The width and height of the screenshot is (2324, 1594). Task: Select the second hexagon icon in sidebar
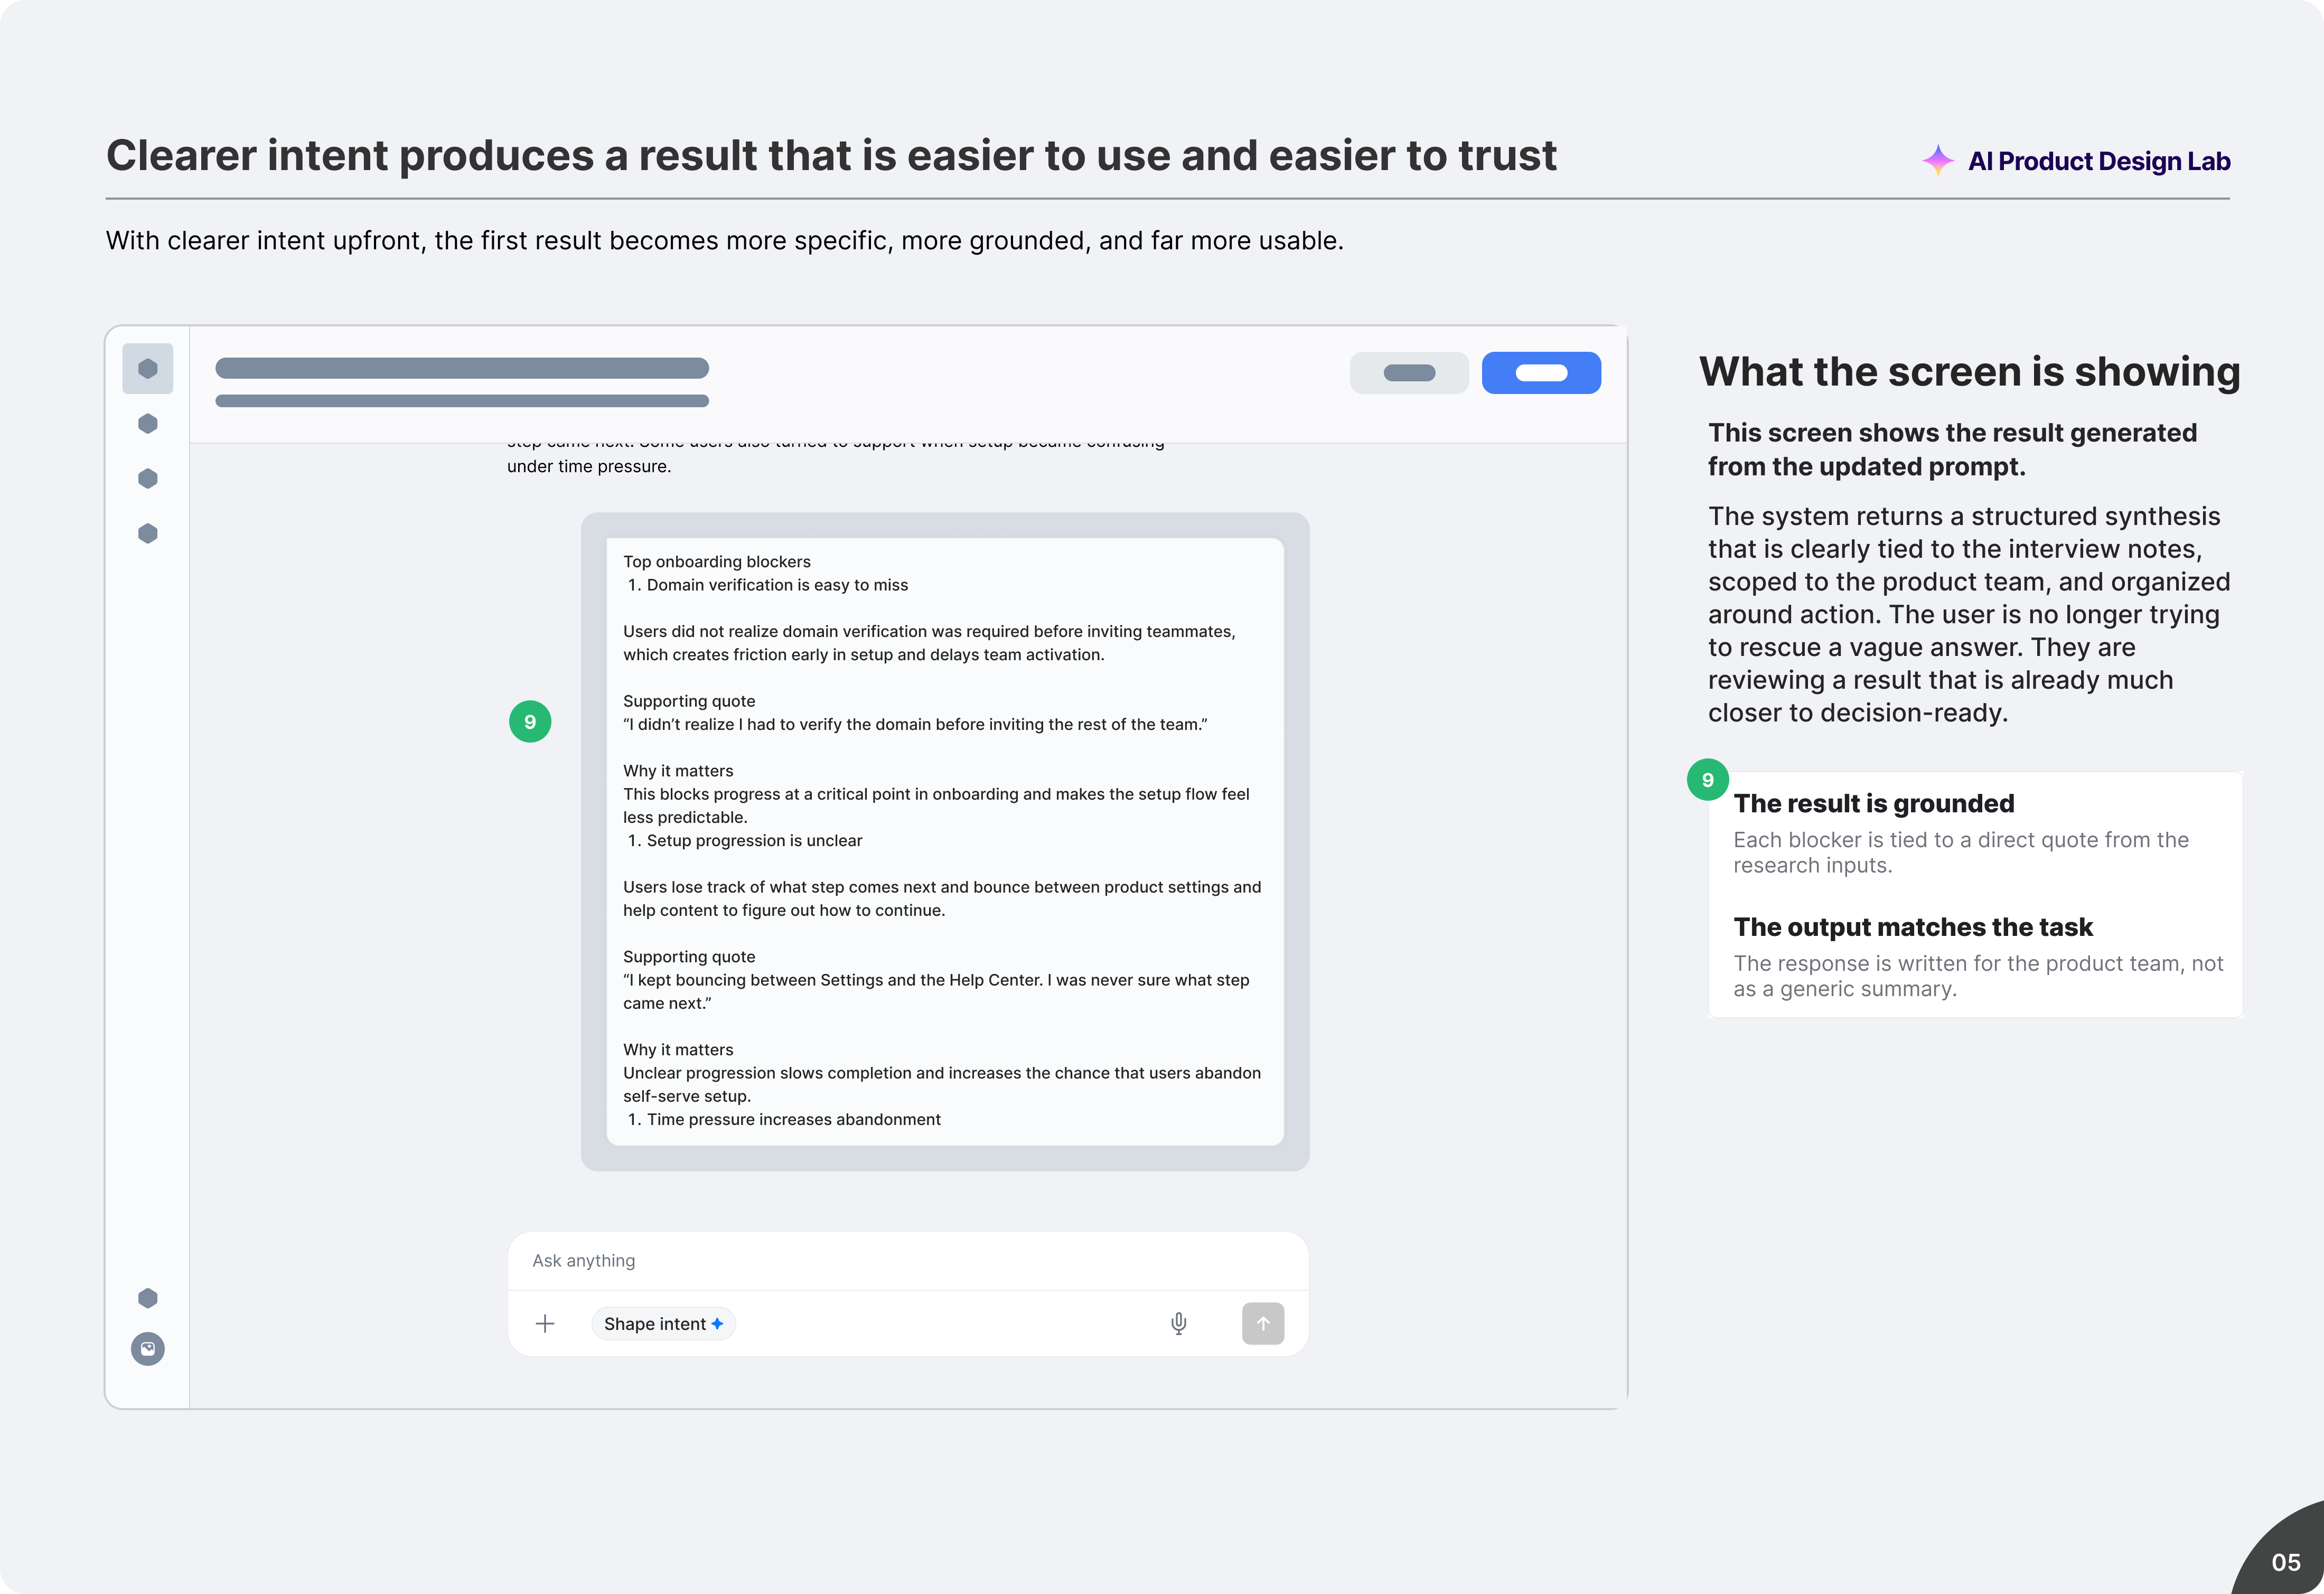coord(147,424)
